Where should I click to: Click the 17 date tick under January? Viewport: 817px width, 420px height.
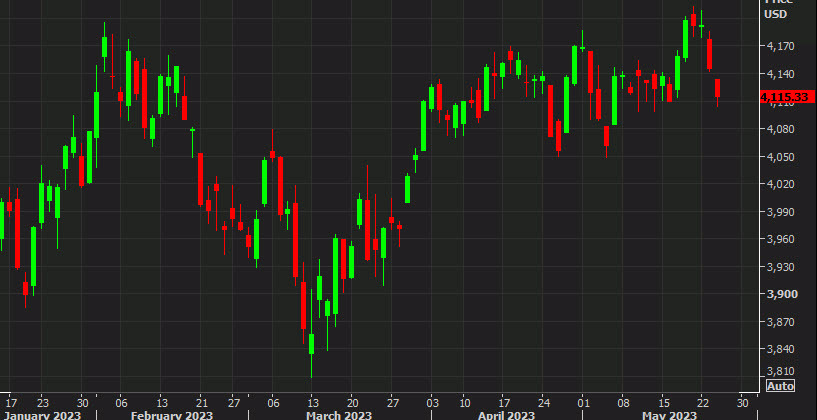click(x=11, y=403)
